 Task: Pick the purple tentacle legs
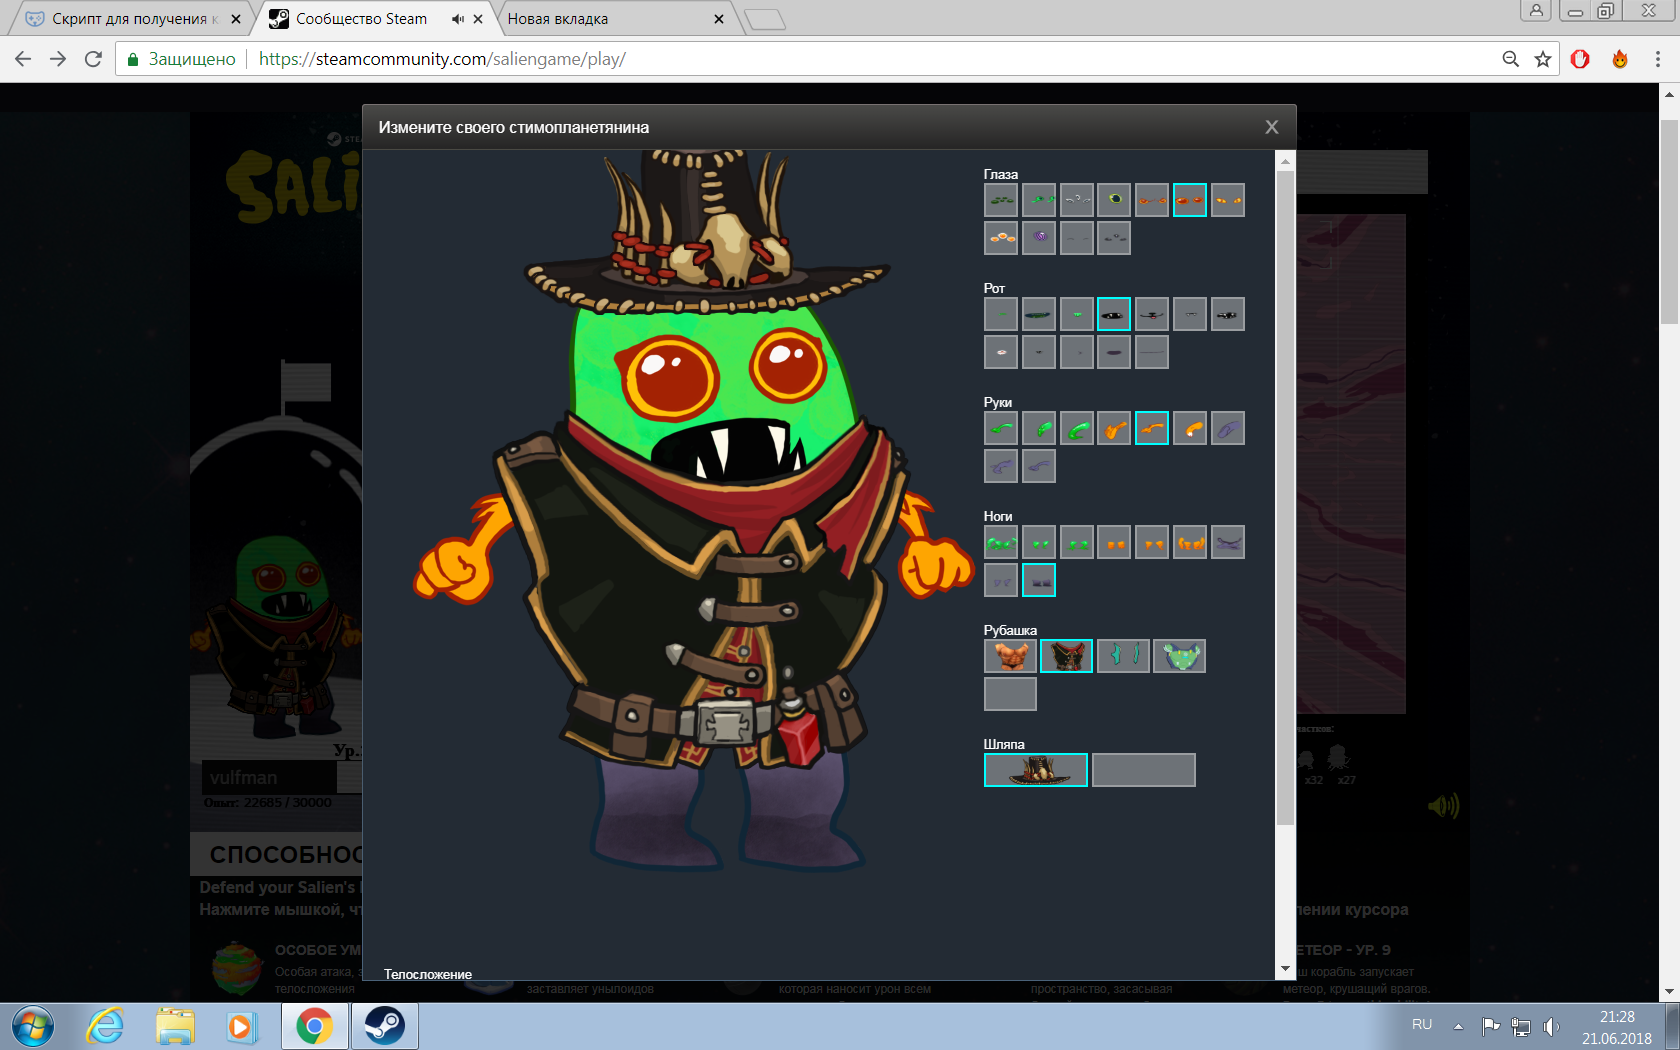pyautogui.click(x=1228, y=542)
